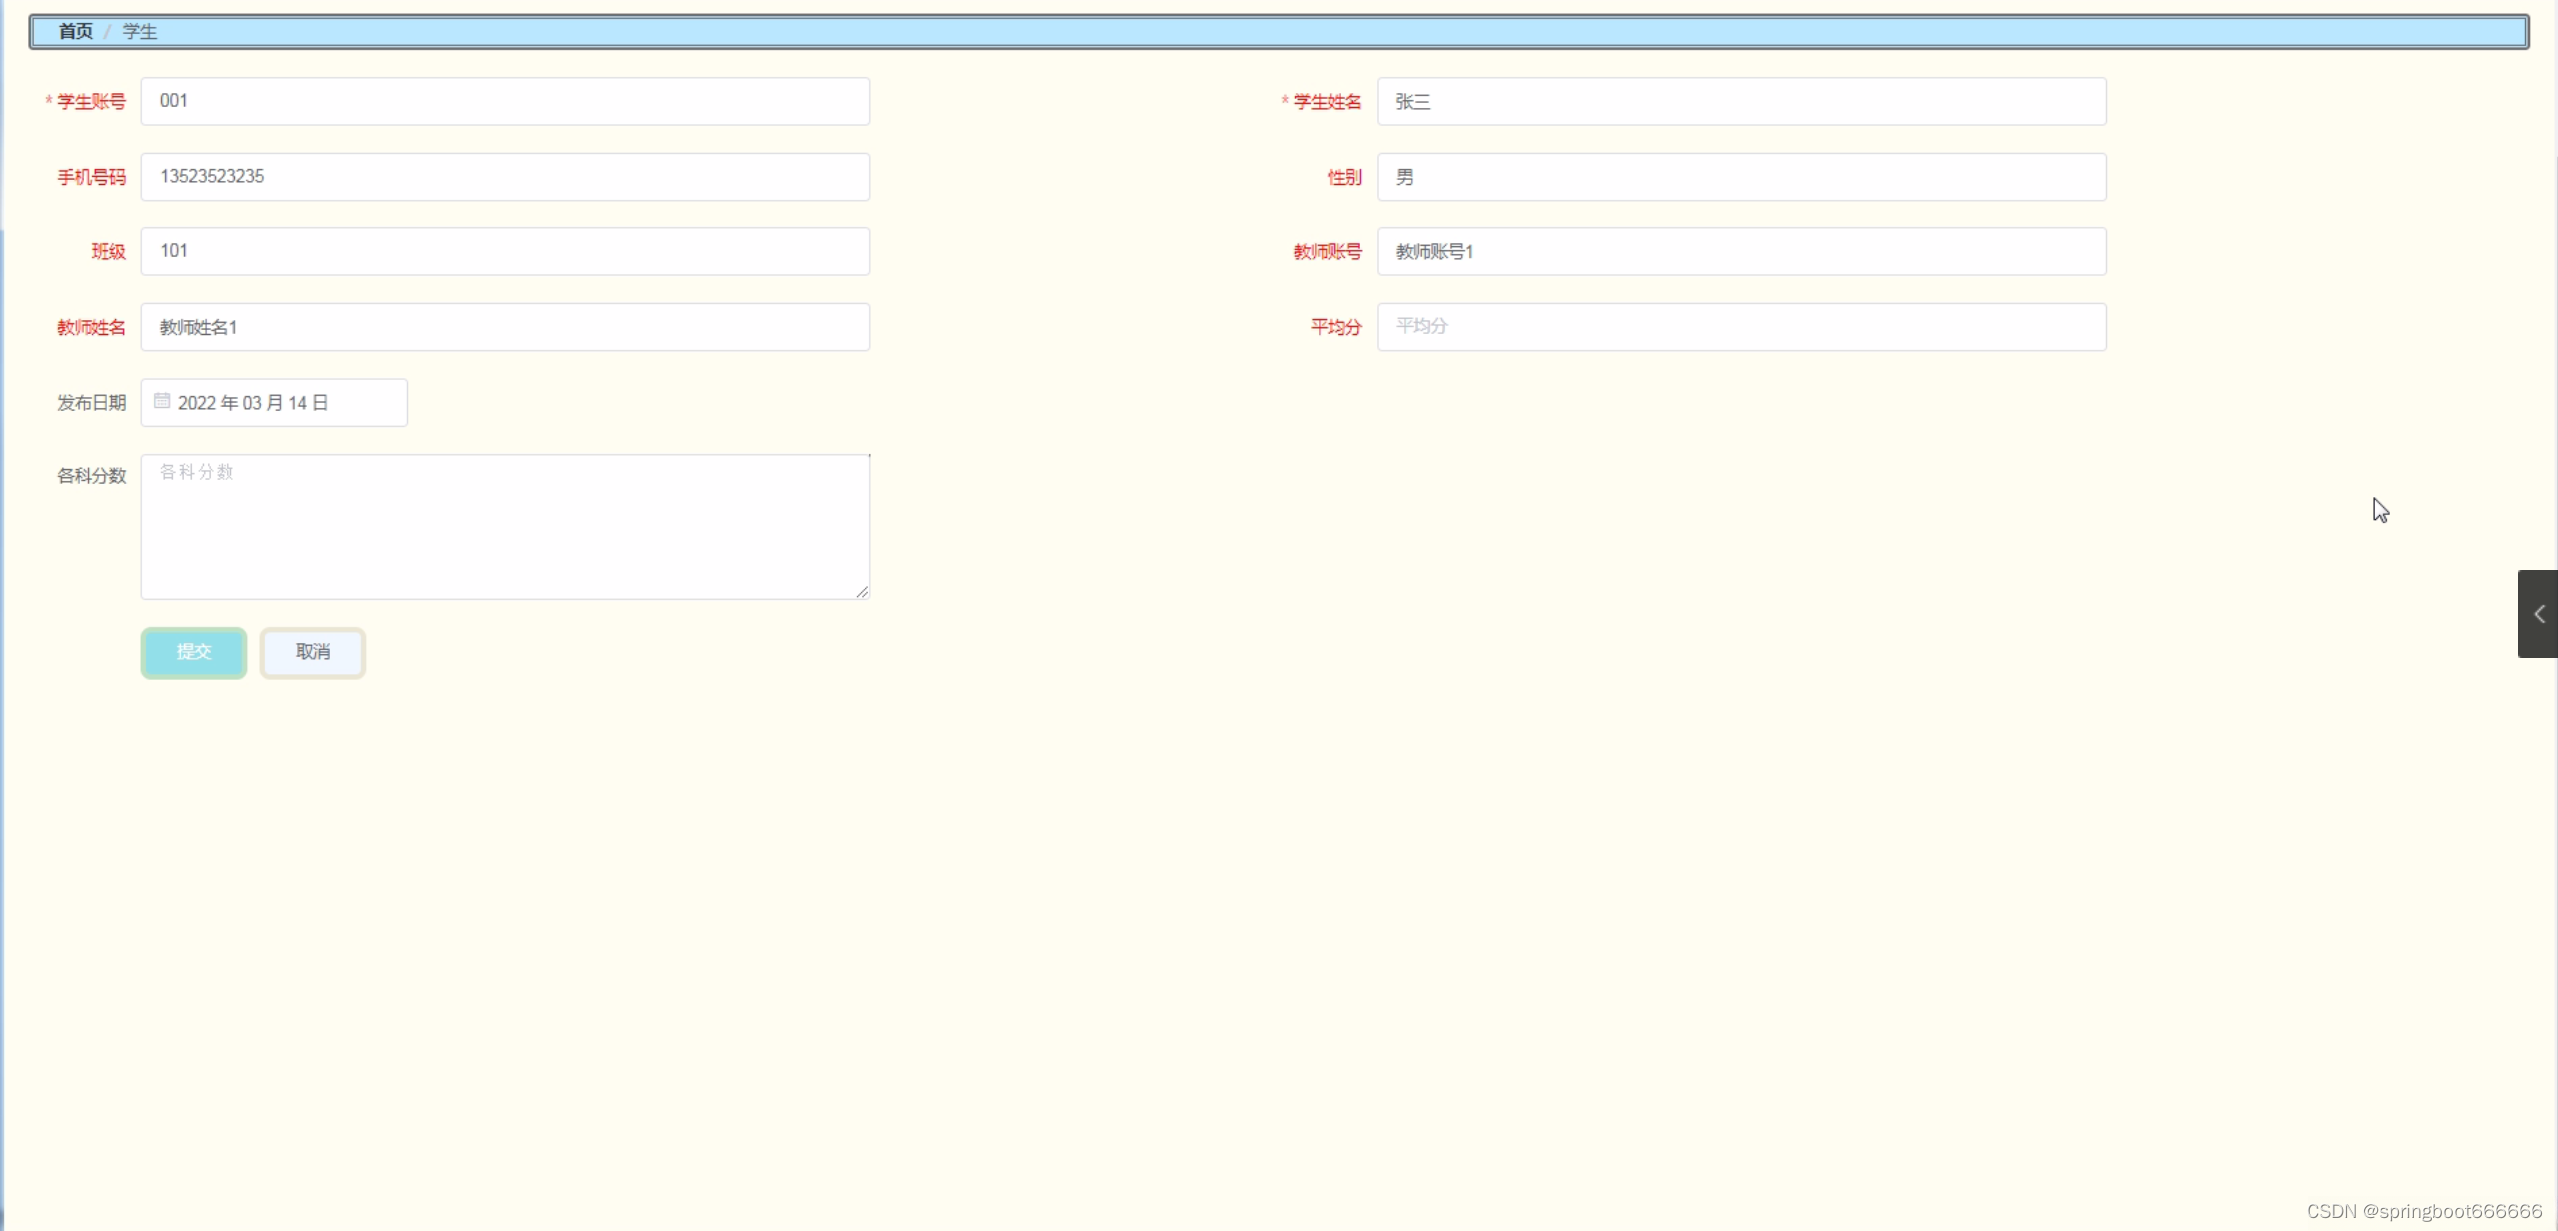Expand the collapsed right side panel arrow
2558x1231 pixels.
[2537, 614]
